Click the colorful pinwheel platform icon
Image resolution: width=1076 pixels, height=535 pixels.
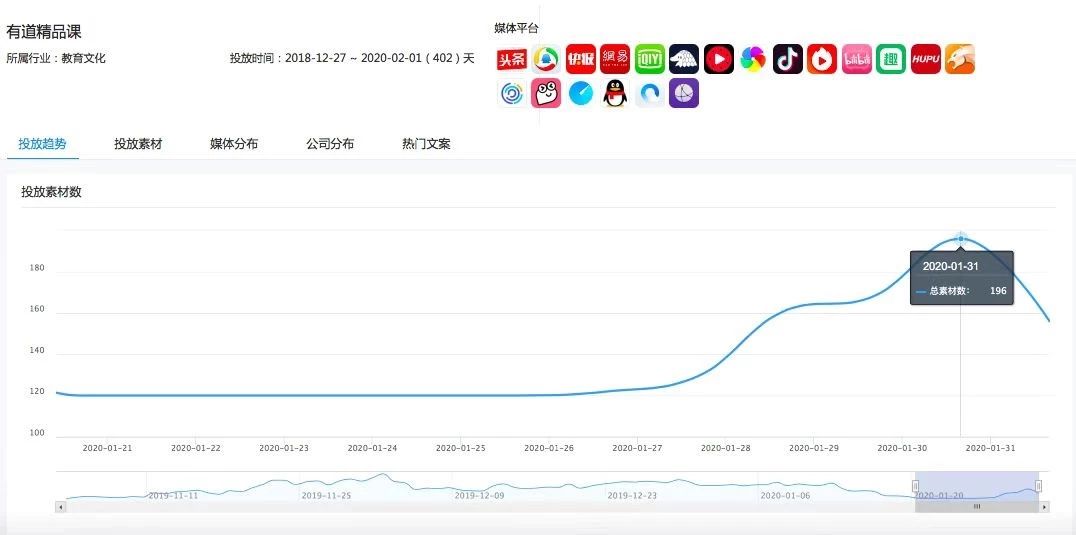point(753,60)
